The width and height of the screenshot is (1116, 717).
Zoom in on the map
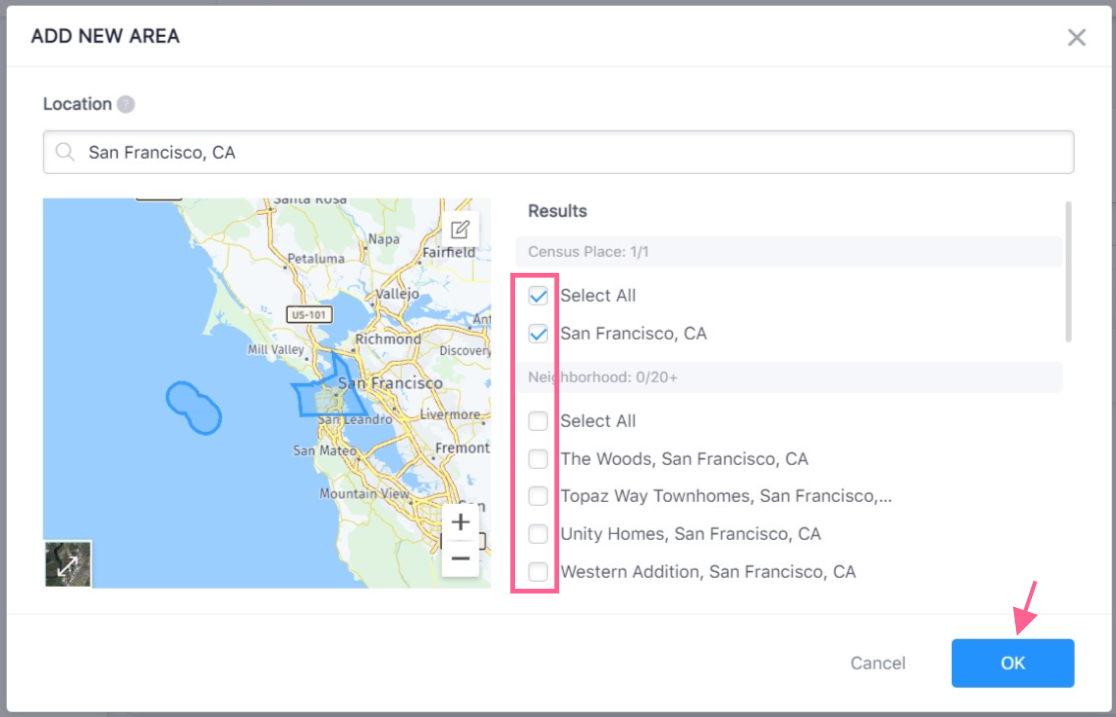click(460, 522)
